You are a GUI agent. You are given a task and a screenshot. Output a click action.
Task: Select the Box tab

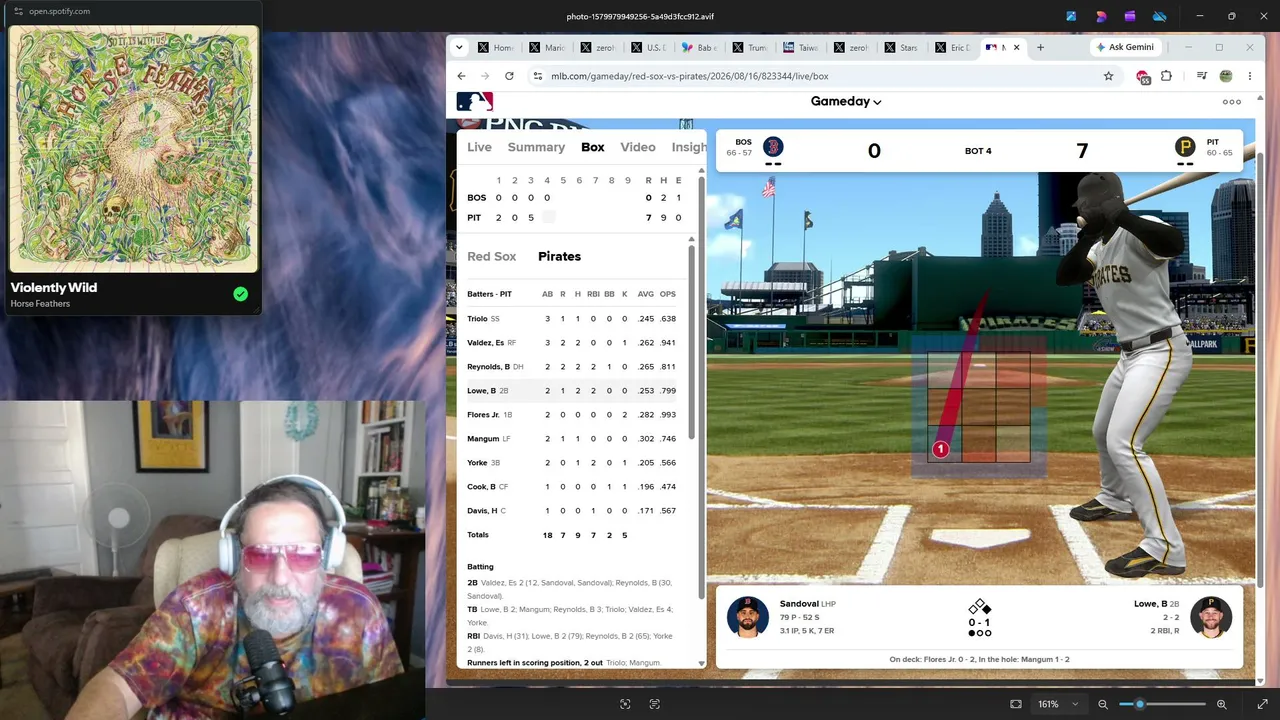pyautogui.click(x=593, y=147)
